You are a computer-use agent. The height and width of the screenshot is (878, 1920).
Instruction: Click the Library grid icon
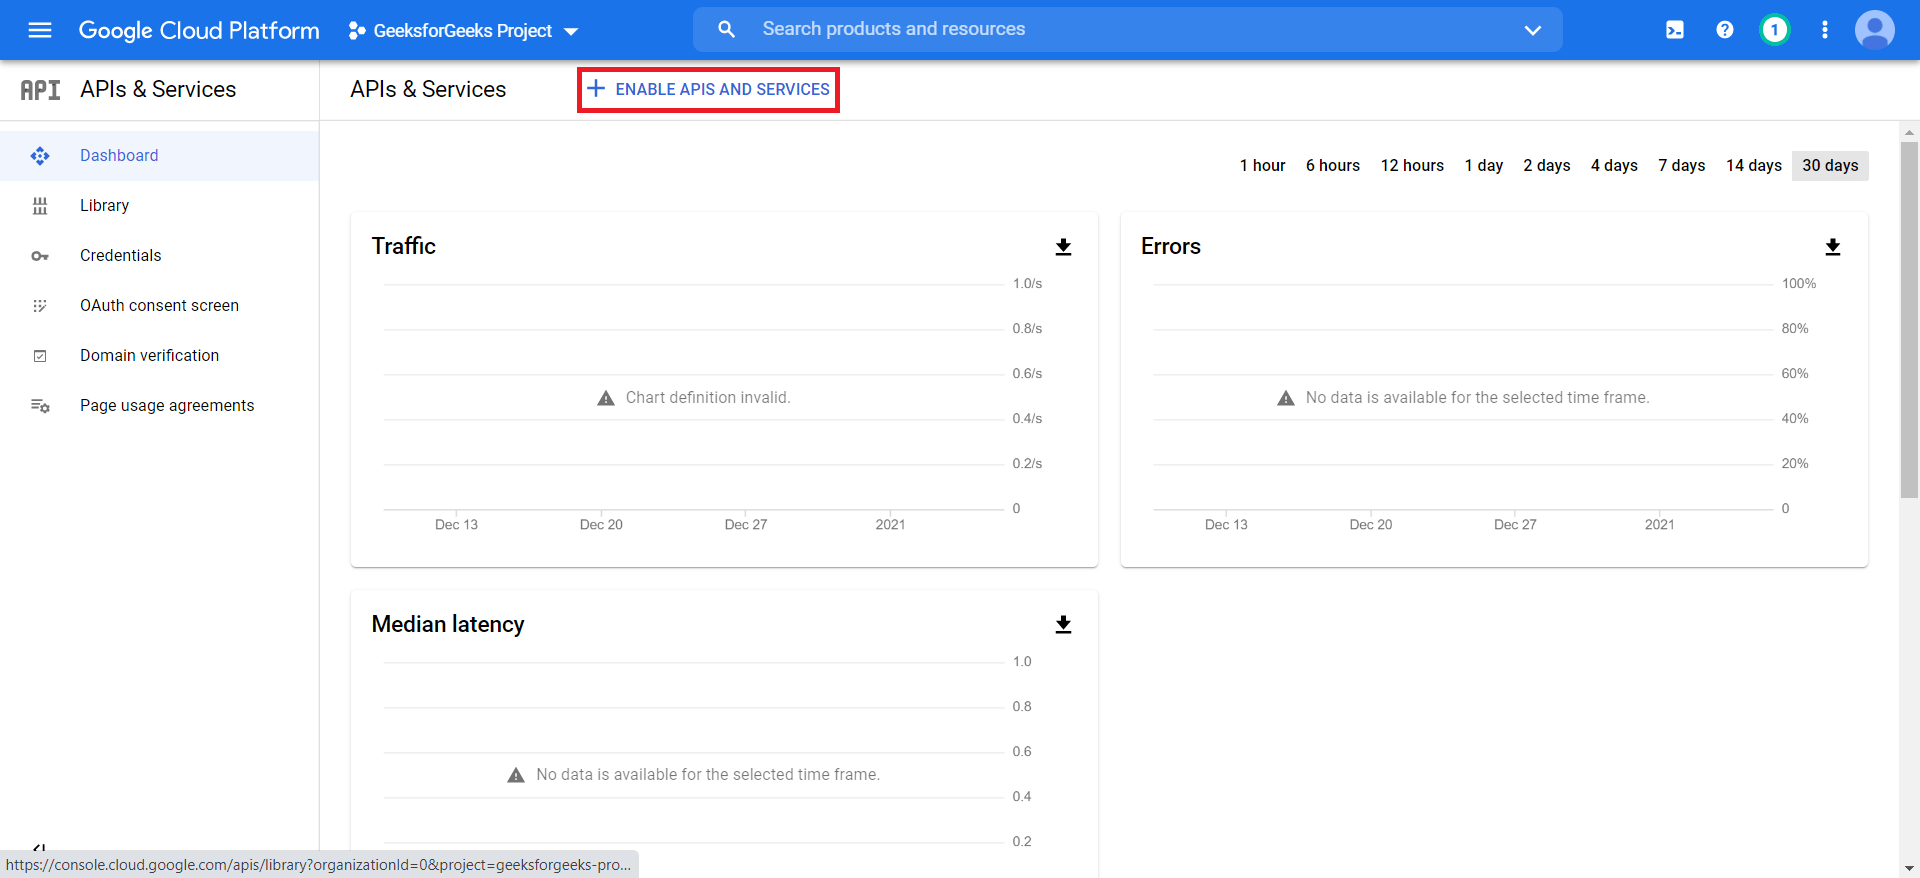[40, 206]
